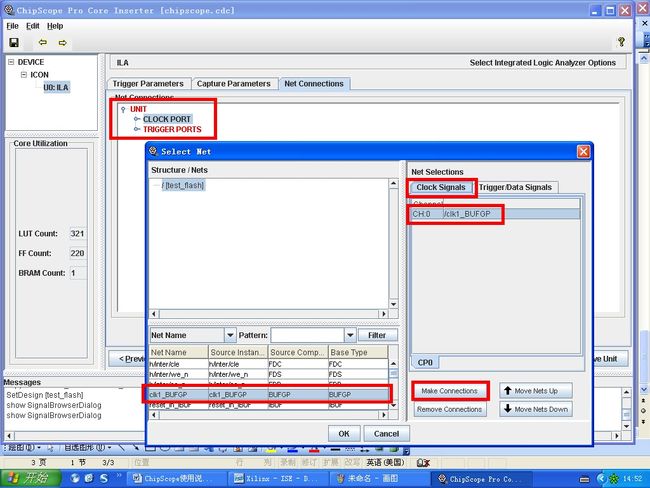Select the Clock Signals tab
The height and width of the screenshot is (488, 650).
click(x=441, y=187)
